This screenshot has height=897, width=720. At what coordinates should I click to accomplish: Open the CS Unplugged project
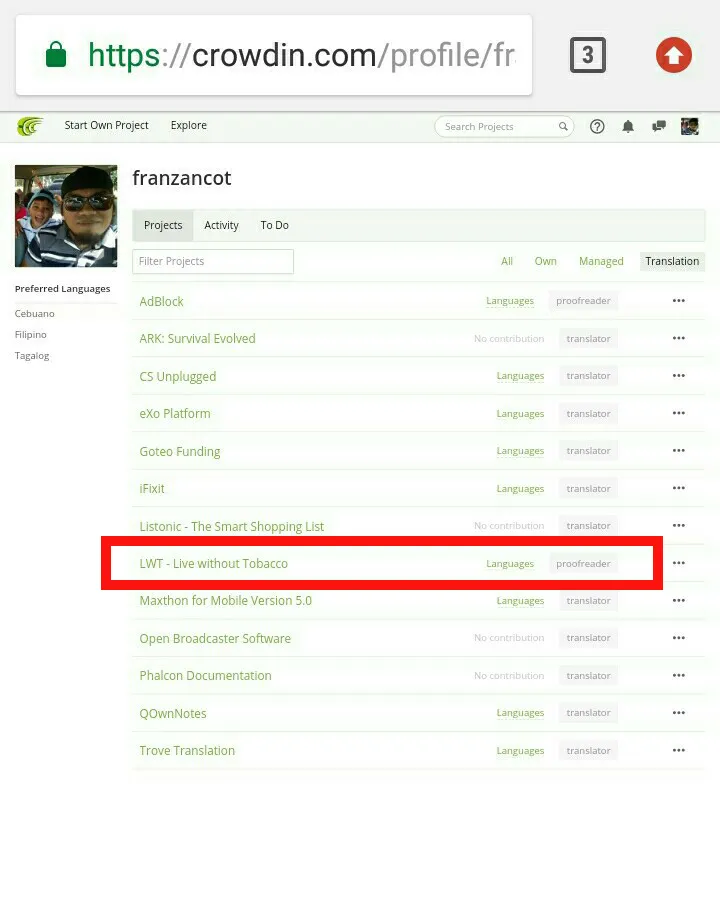(x=178, y=376)
